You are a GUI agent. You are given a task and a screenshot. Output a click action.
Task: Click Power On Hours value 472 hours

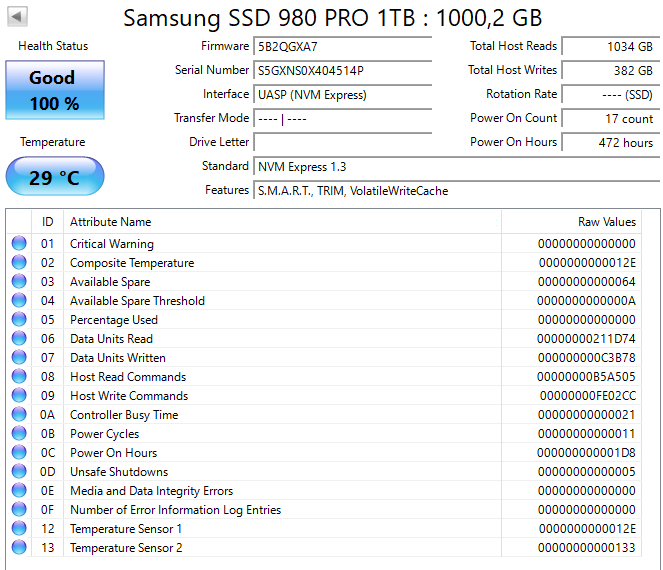tap(611, 142)
